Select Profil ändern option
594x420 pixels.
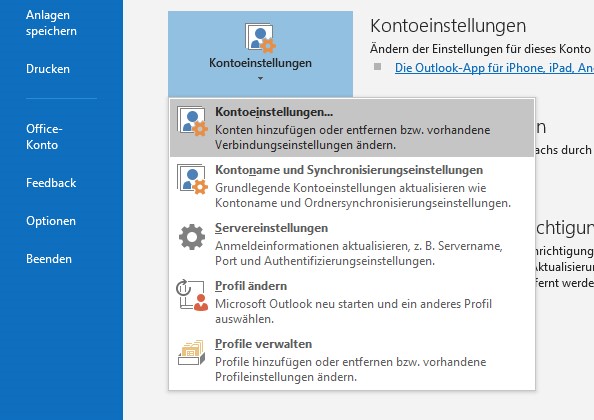(x=251, y=286)
